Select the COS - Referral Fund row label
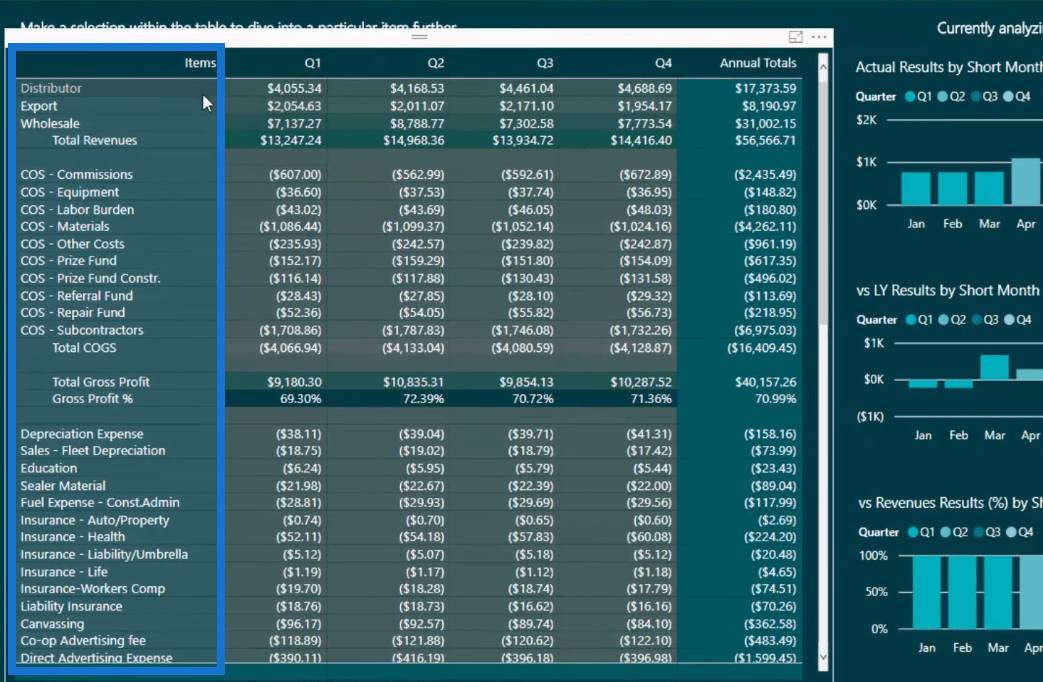The height and width of the screenshot is (682, 1043). [x=76, y=295]
